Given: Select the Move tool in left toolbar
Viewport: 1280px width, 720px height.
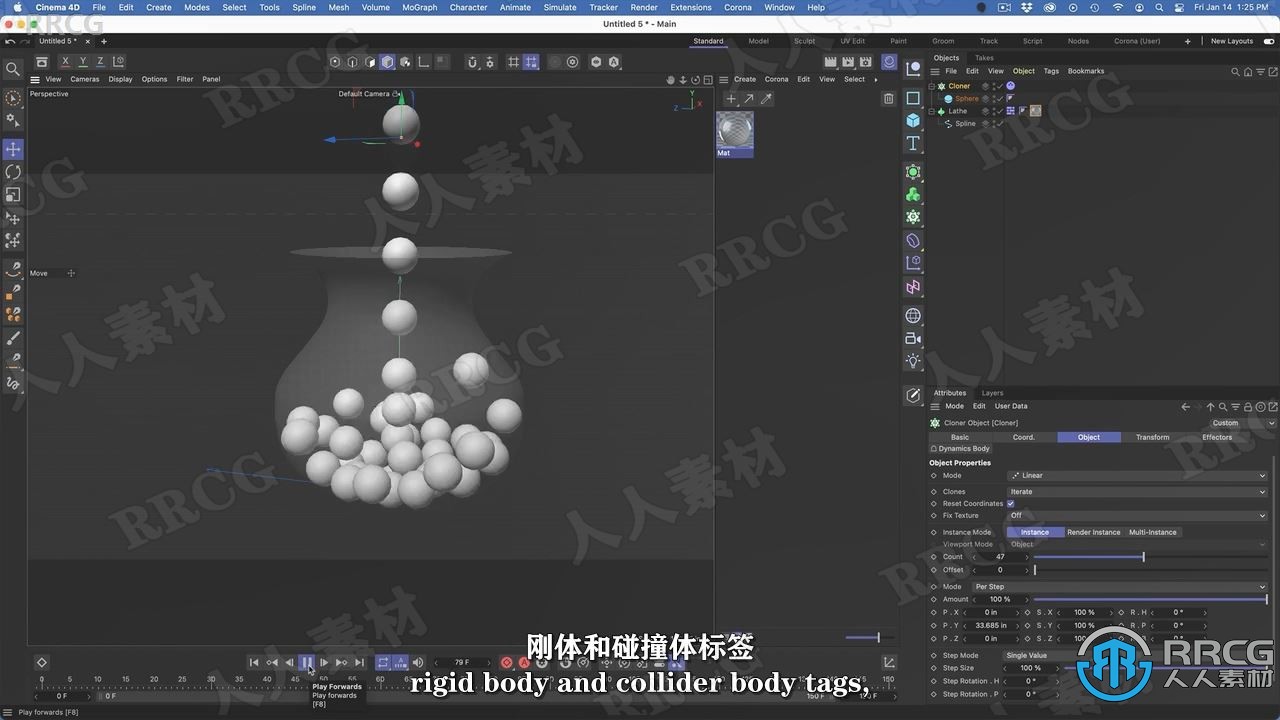Looking at the screenshot, I should point(13,149).
